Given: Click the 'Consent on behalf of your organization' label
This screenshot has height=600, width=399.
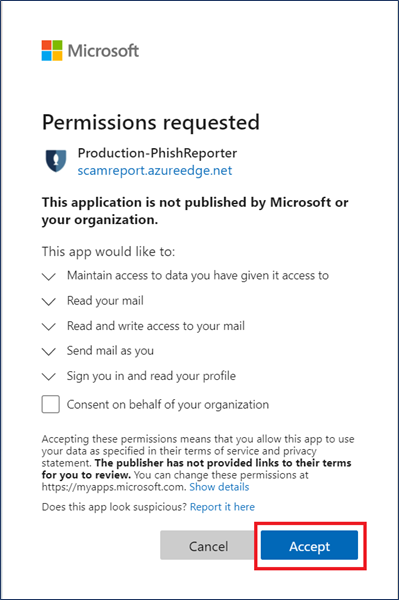Looking at the screenshot, I should (x=168, y=404).
